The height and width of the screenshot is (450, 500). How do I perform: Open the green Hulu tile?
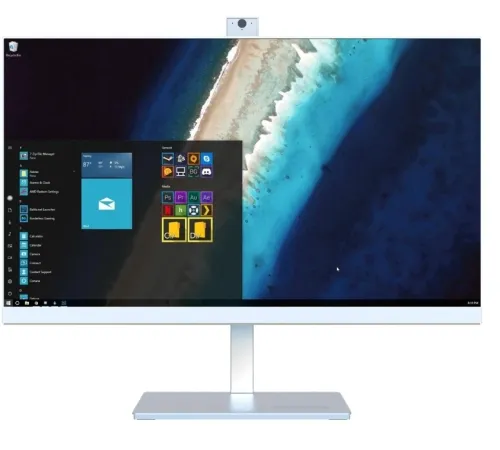181,210
